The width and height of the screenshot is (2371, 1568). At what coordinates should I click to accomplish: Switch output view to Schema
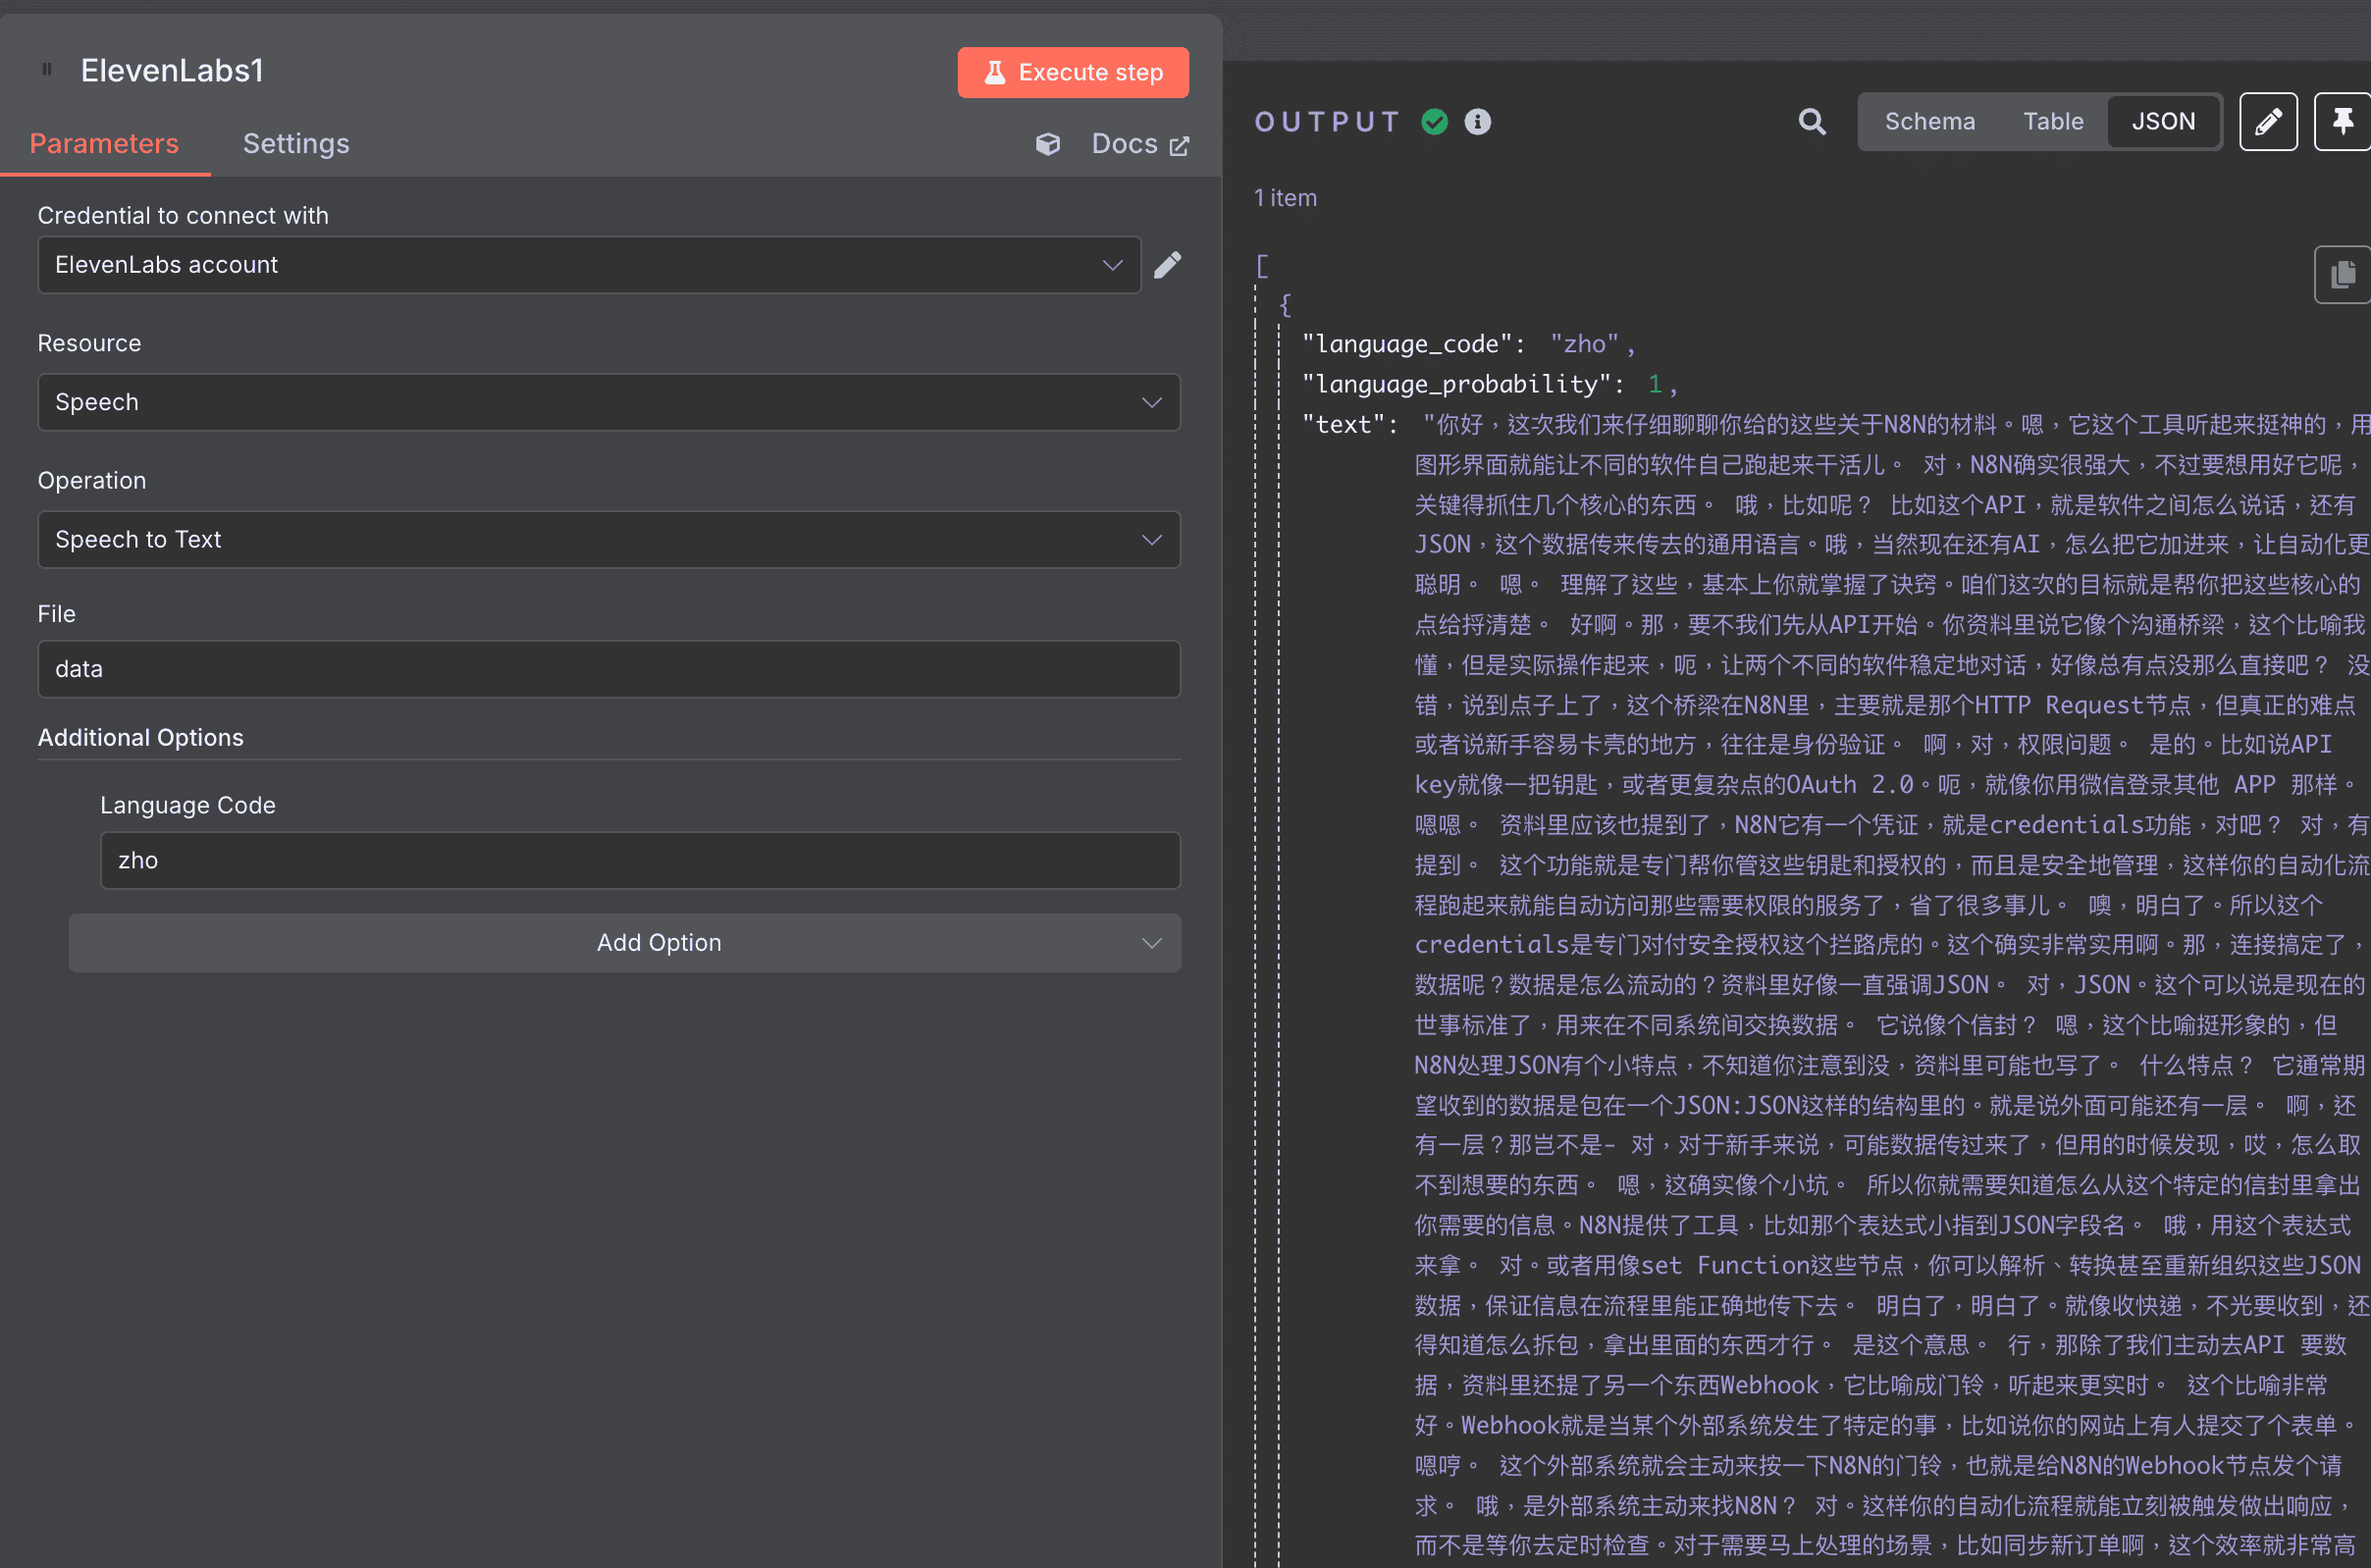1930,121
